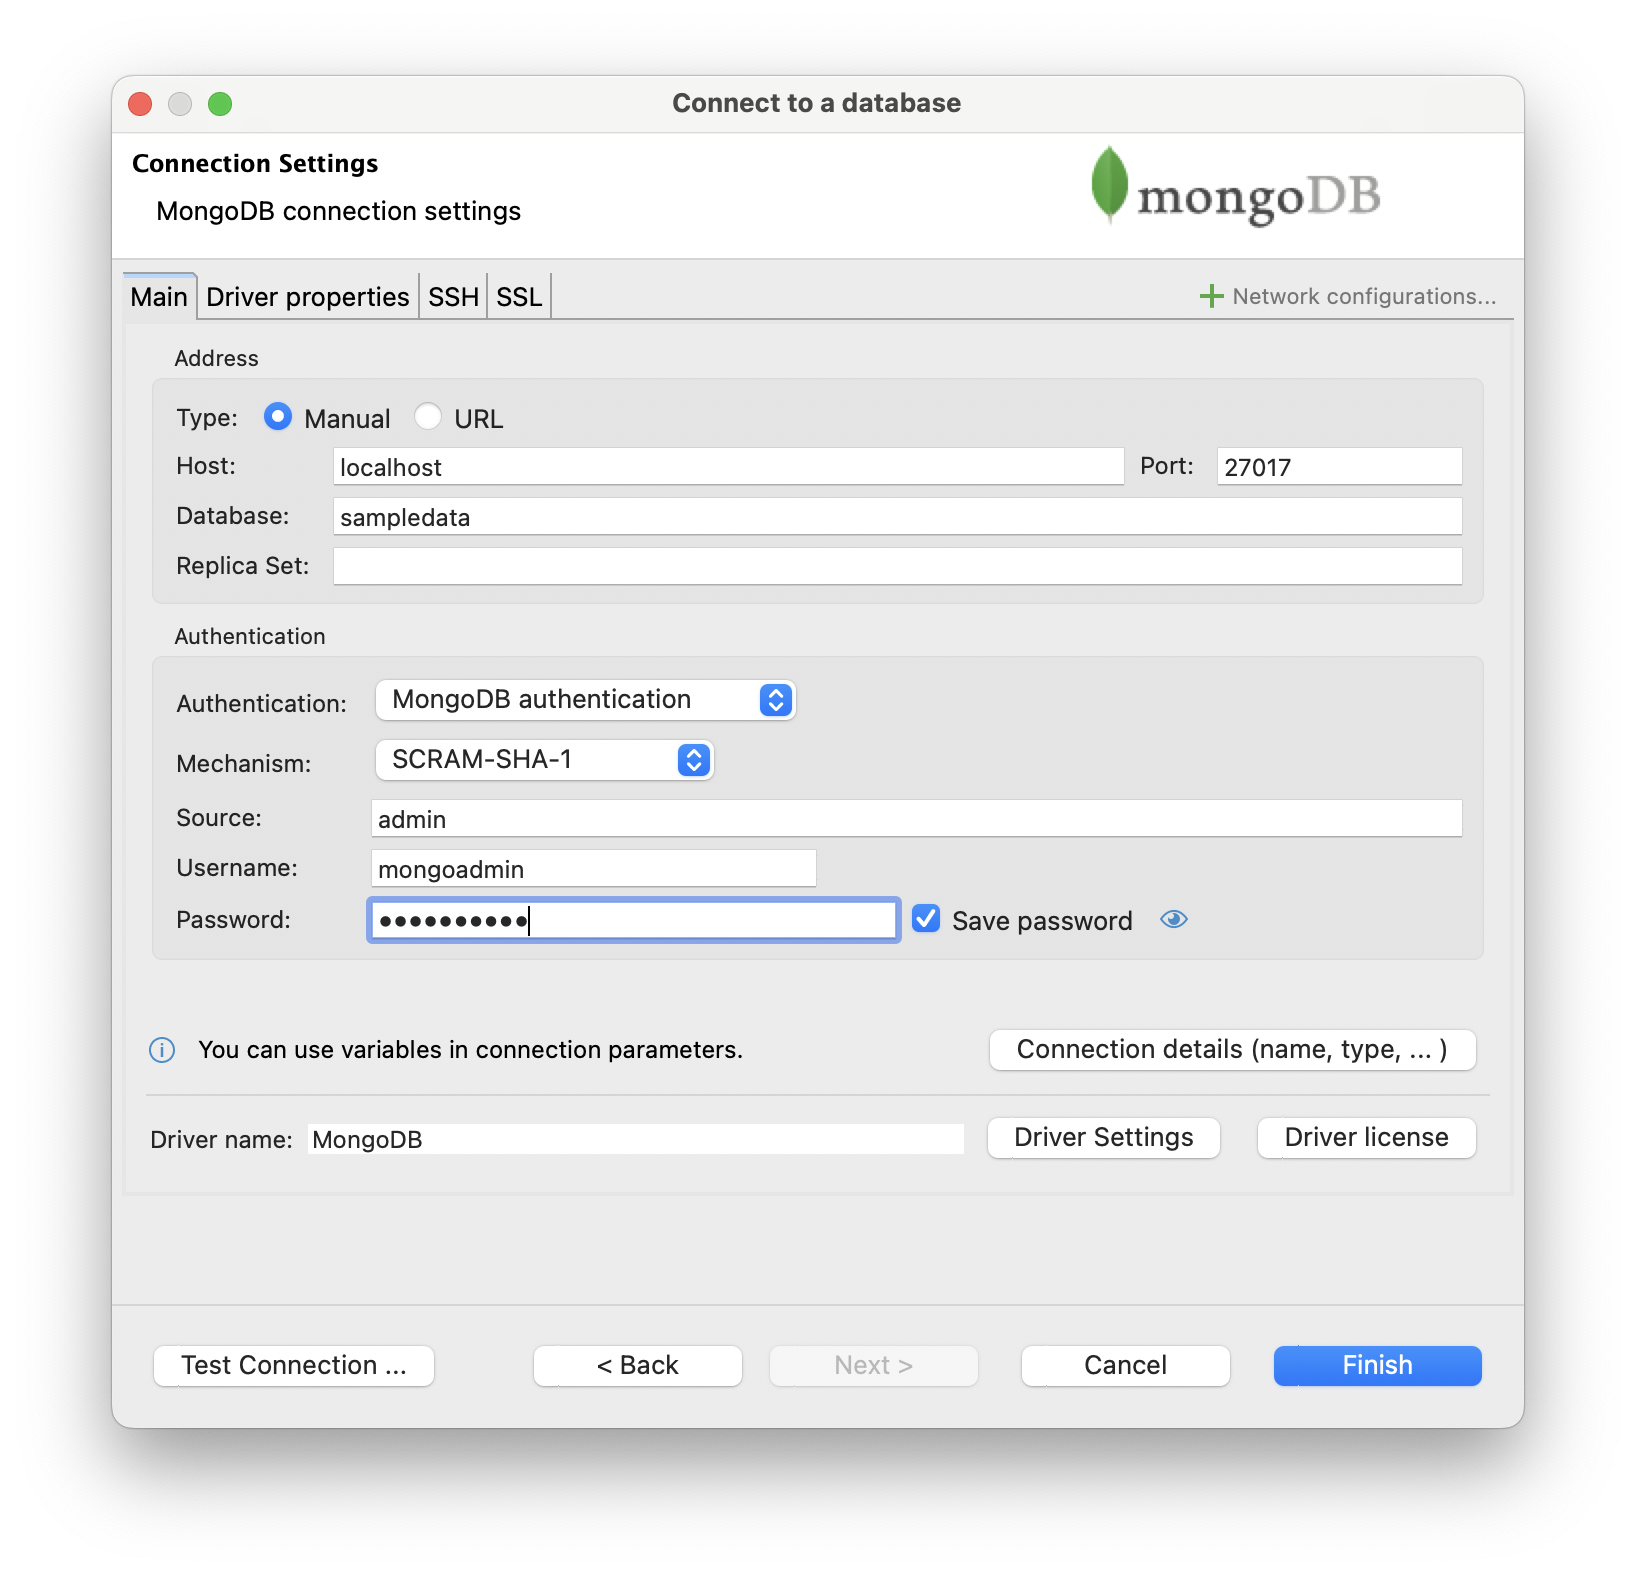The image size is (1636, 1576).
Task: Open Driver Settings
Action: click(x=1103, y=1137)
